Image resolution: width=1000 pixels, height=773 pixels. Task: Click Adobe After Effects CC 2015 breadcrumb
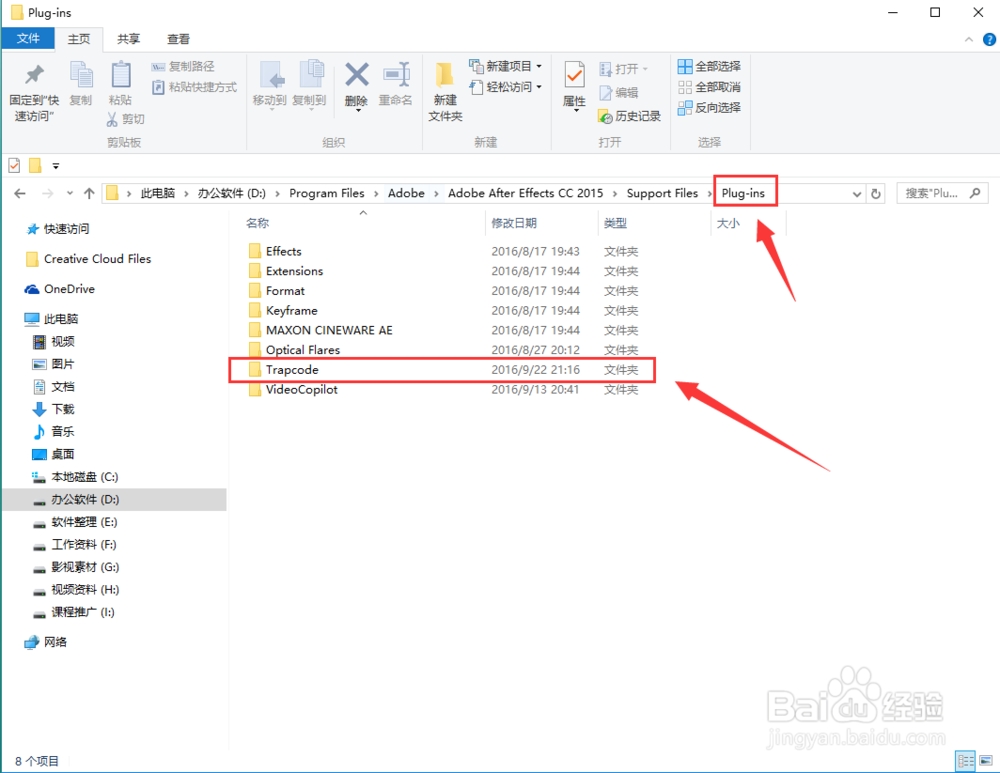526,193
